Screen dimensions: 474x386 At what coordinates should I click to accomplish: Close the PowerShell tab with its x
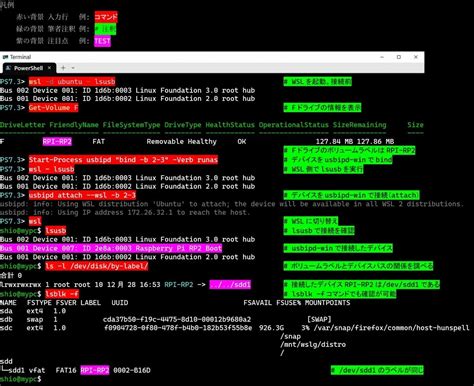pyautogui.click(x=49, y=68)
